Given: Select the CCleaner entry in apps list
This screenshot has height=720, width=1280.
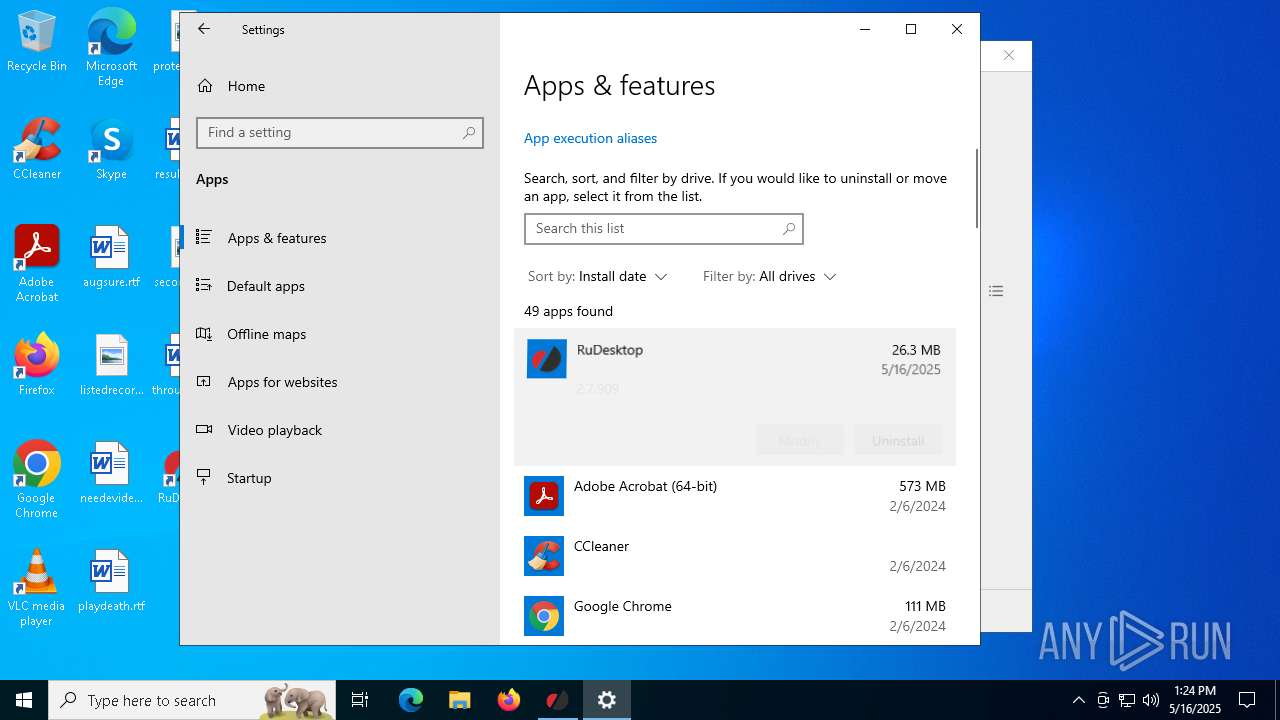Looking at the screenshot, I should pyautogui.click(x=735, y=556).
